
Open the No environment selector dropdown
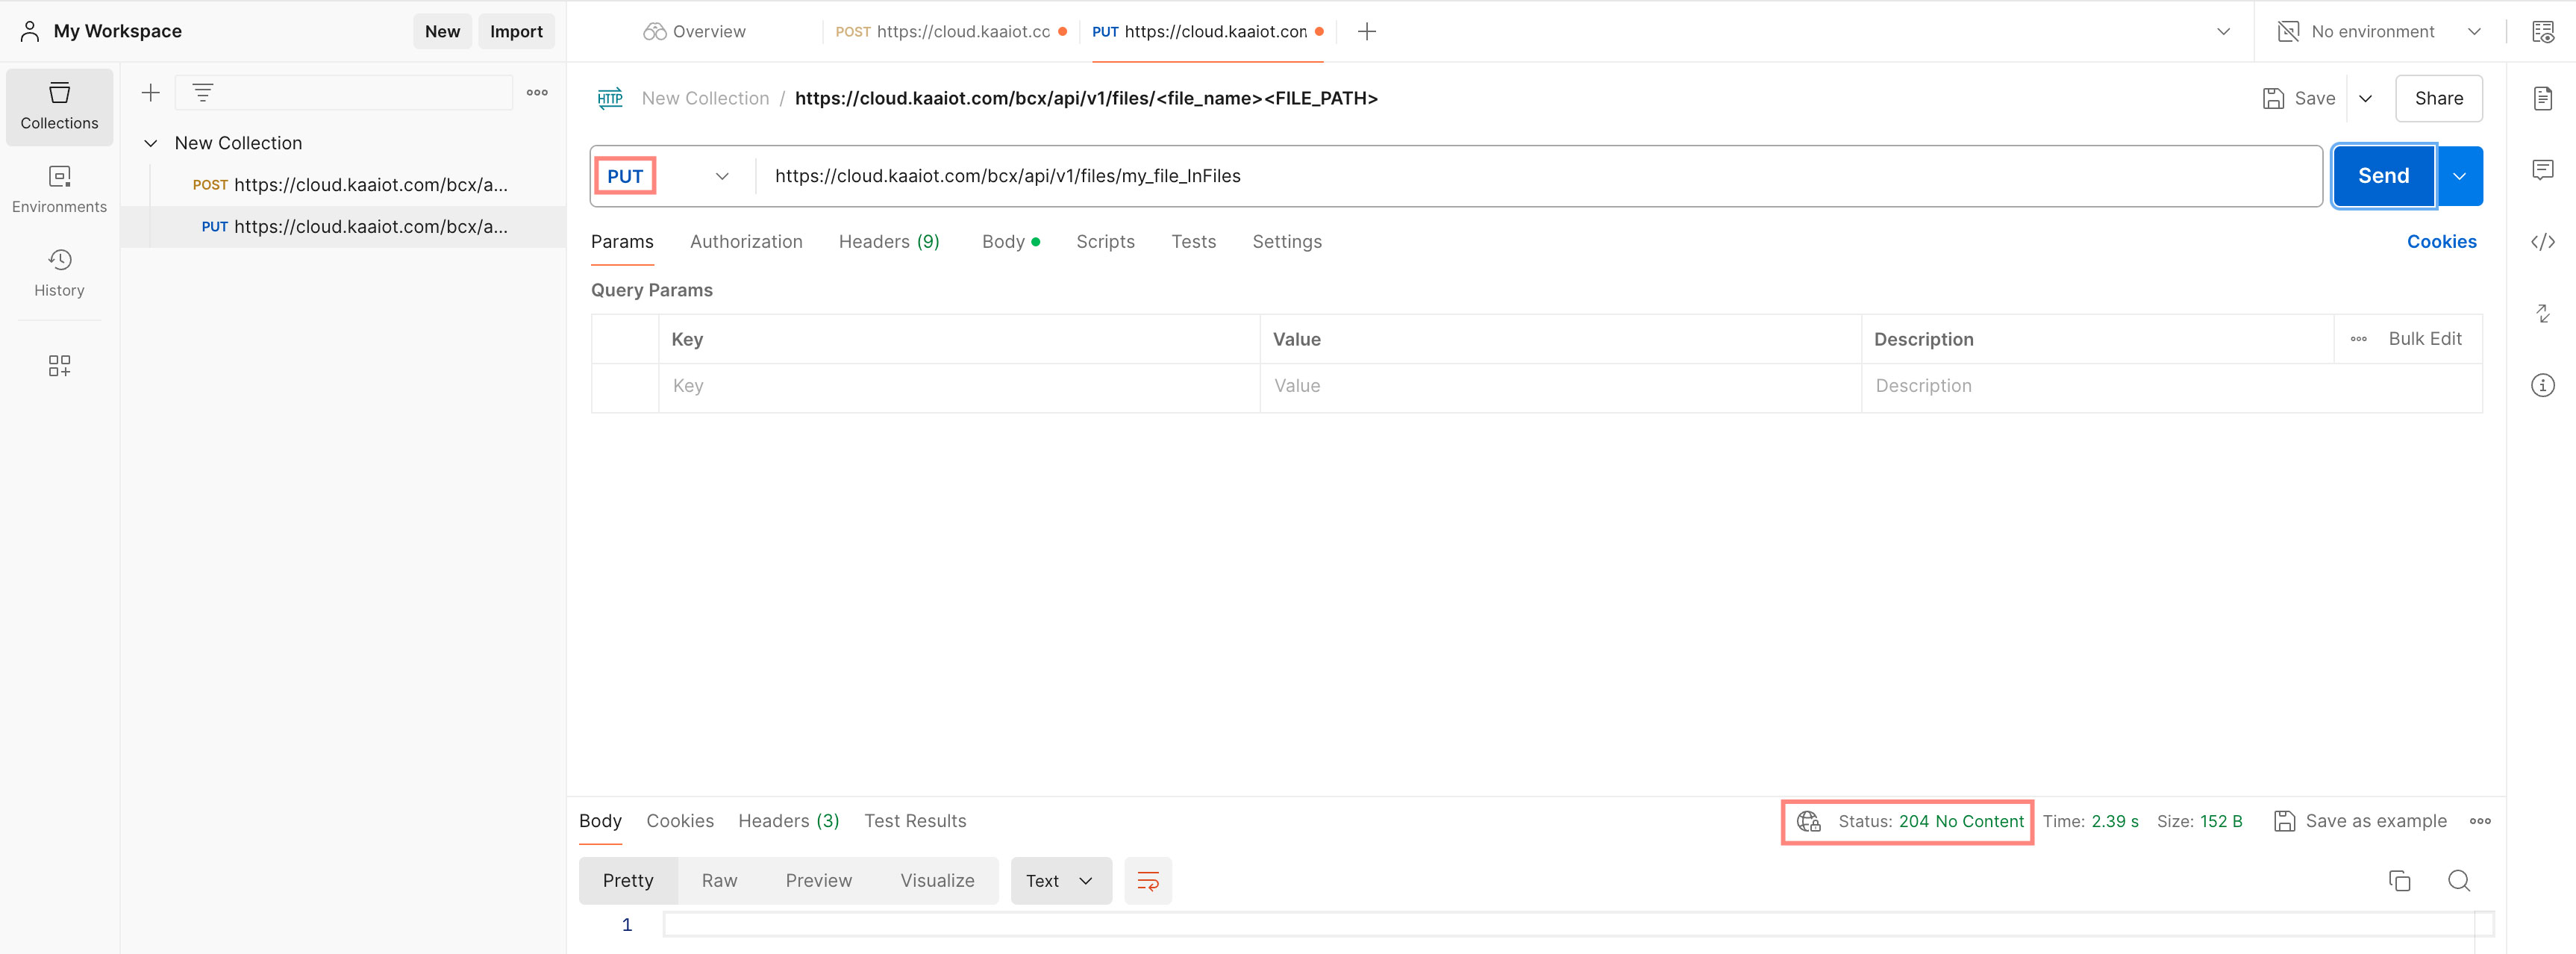(2380, 31)
